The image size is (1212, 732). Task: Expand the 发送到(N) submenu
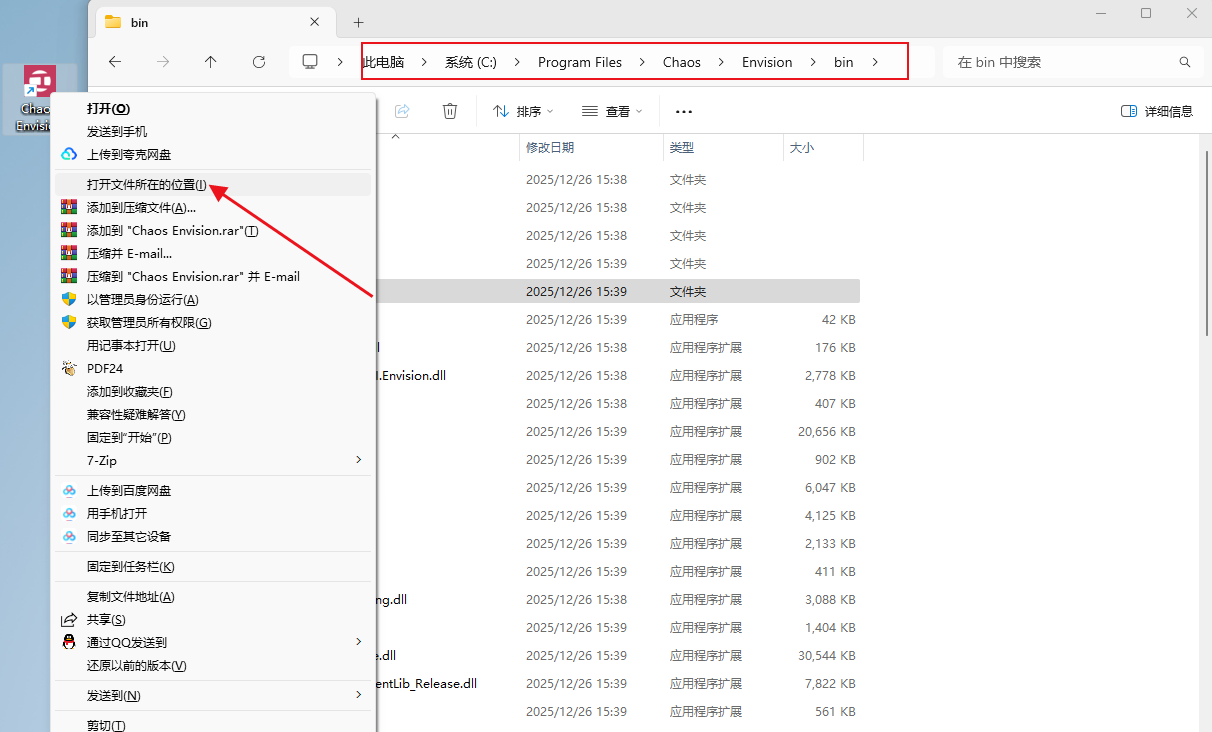tap(213, 695)
